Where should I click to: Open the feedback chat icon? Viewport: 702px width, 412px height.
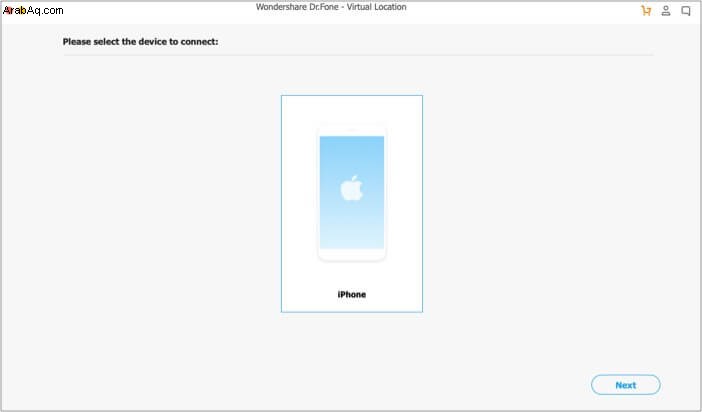click(x=685, y=11)
